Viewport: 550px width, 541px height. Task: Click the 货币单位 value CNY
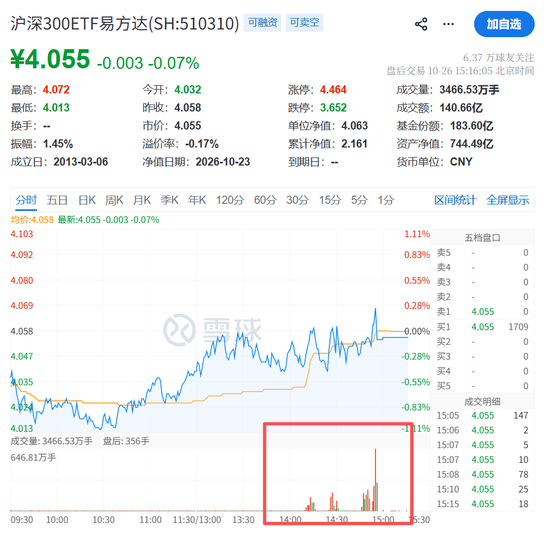click(x=461, y=162)
